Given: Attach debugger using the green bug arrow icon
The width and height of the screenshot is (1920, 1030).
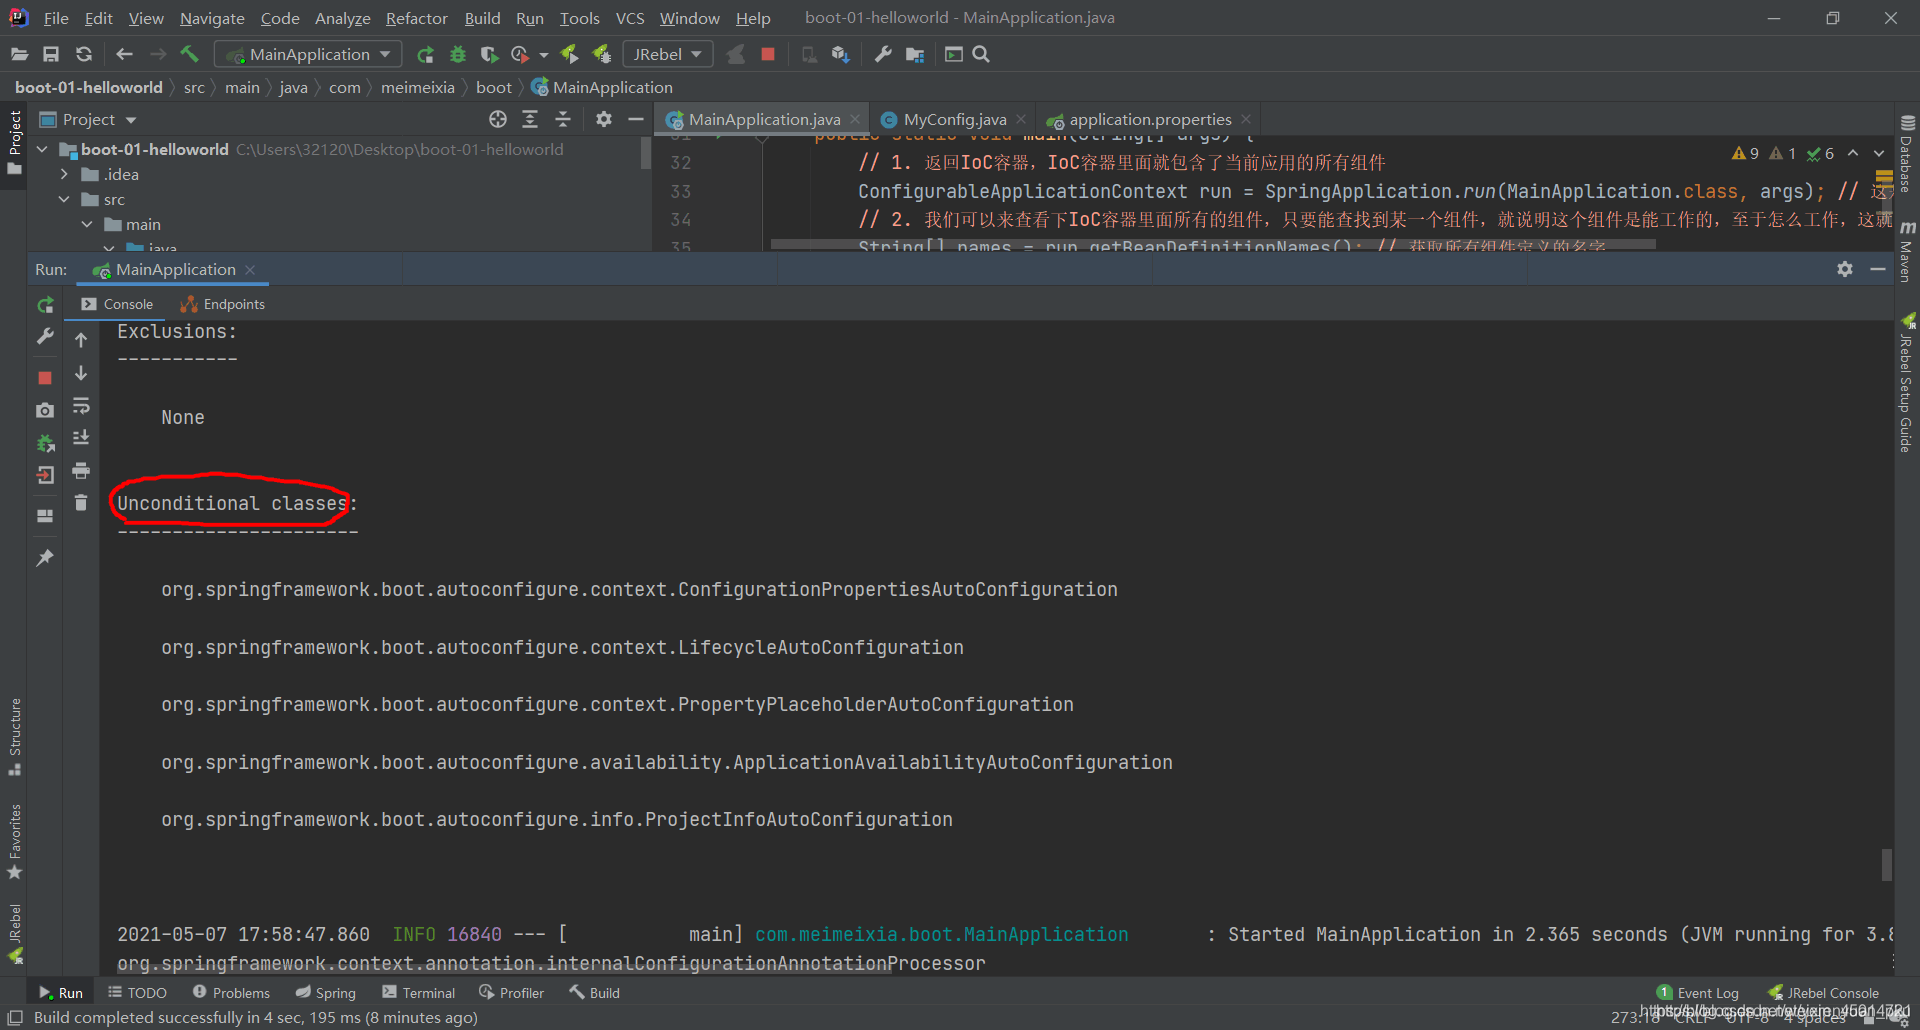Looking at the screenshot, I should coord(45,443).
